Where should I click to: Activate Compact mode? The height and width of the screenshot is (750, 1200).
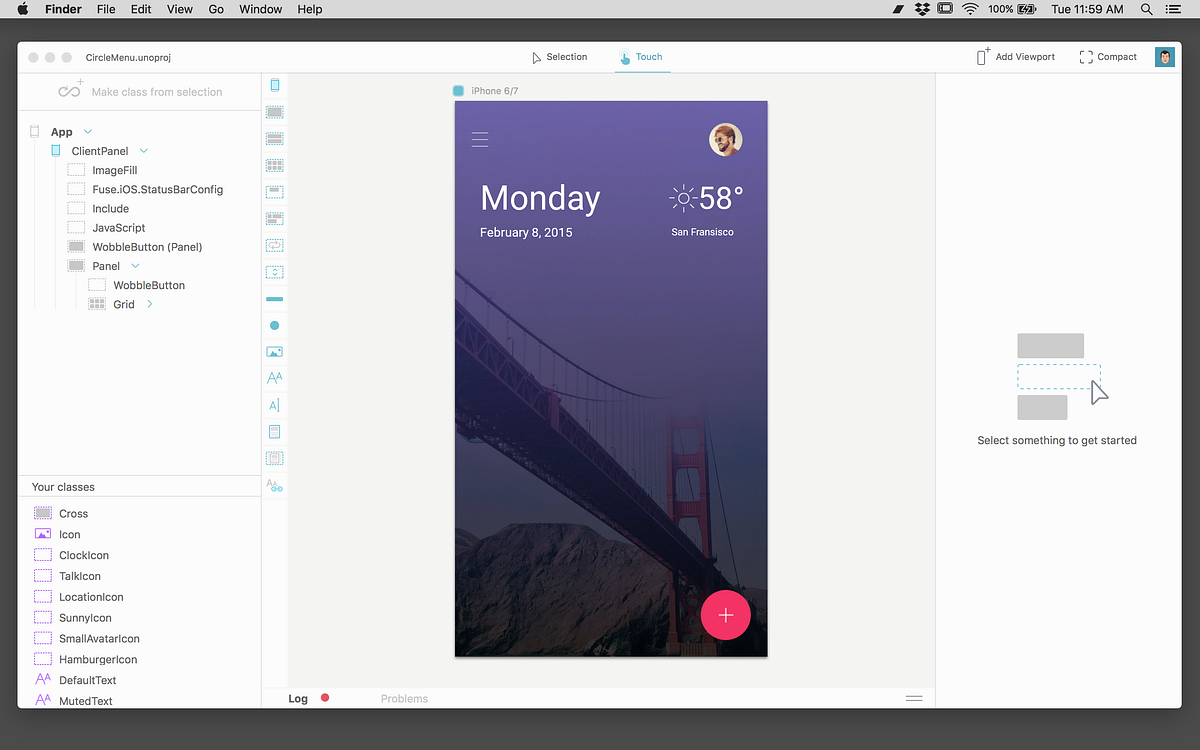point(1107,57)
